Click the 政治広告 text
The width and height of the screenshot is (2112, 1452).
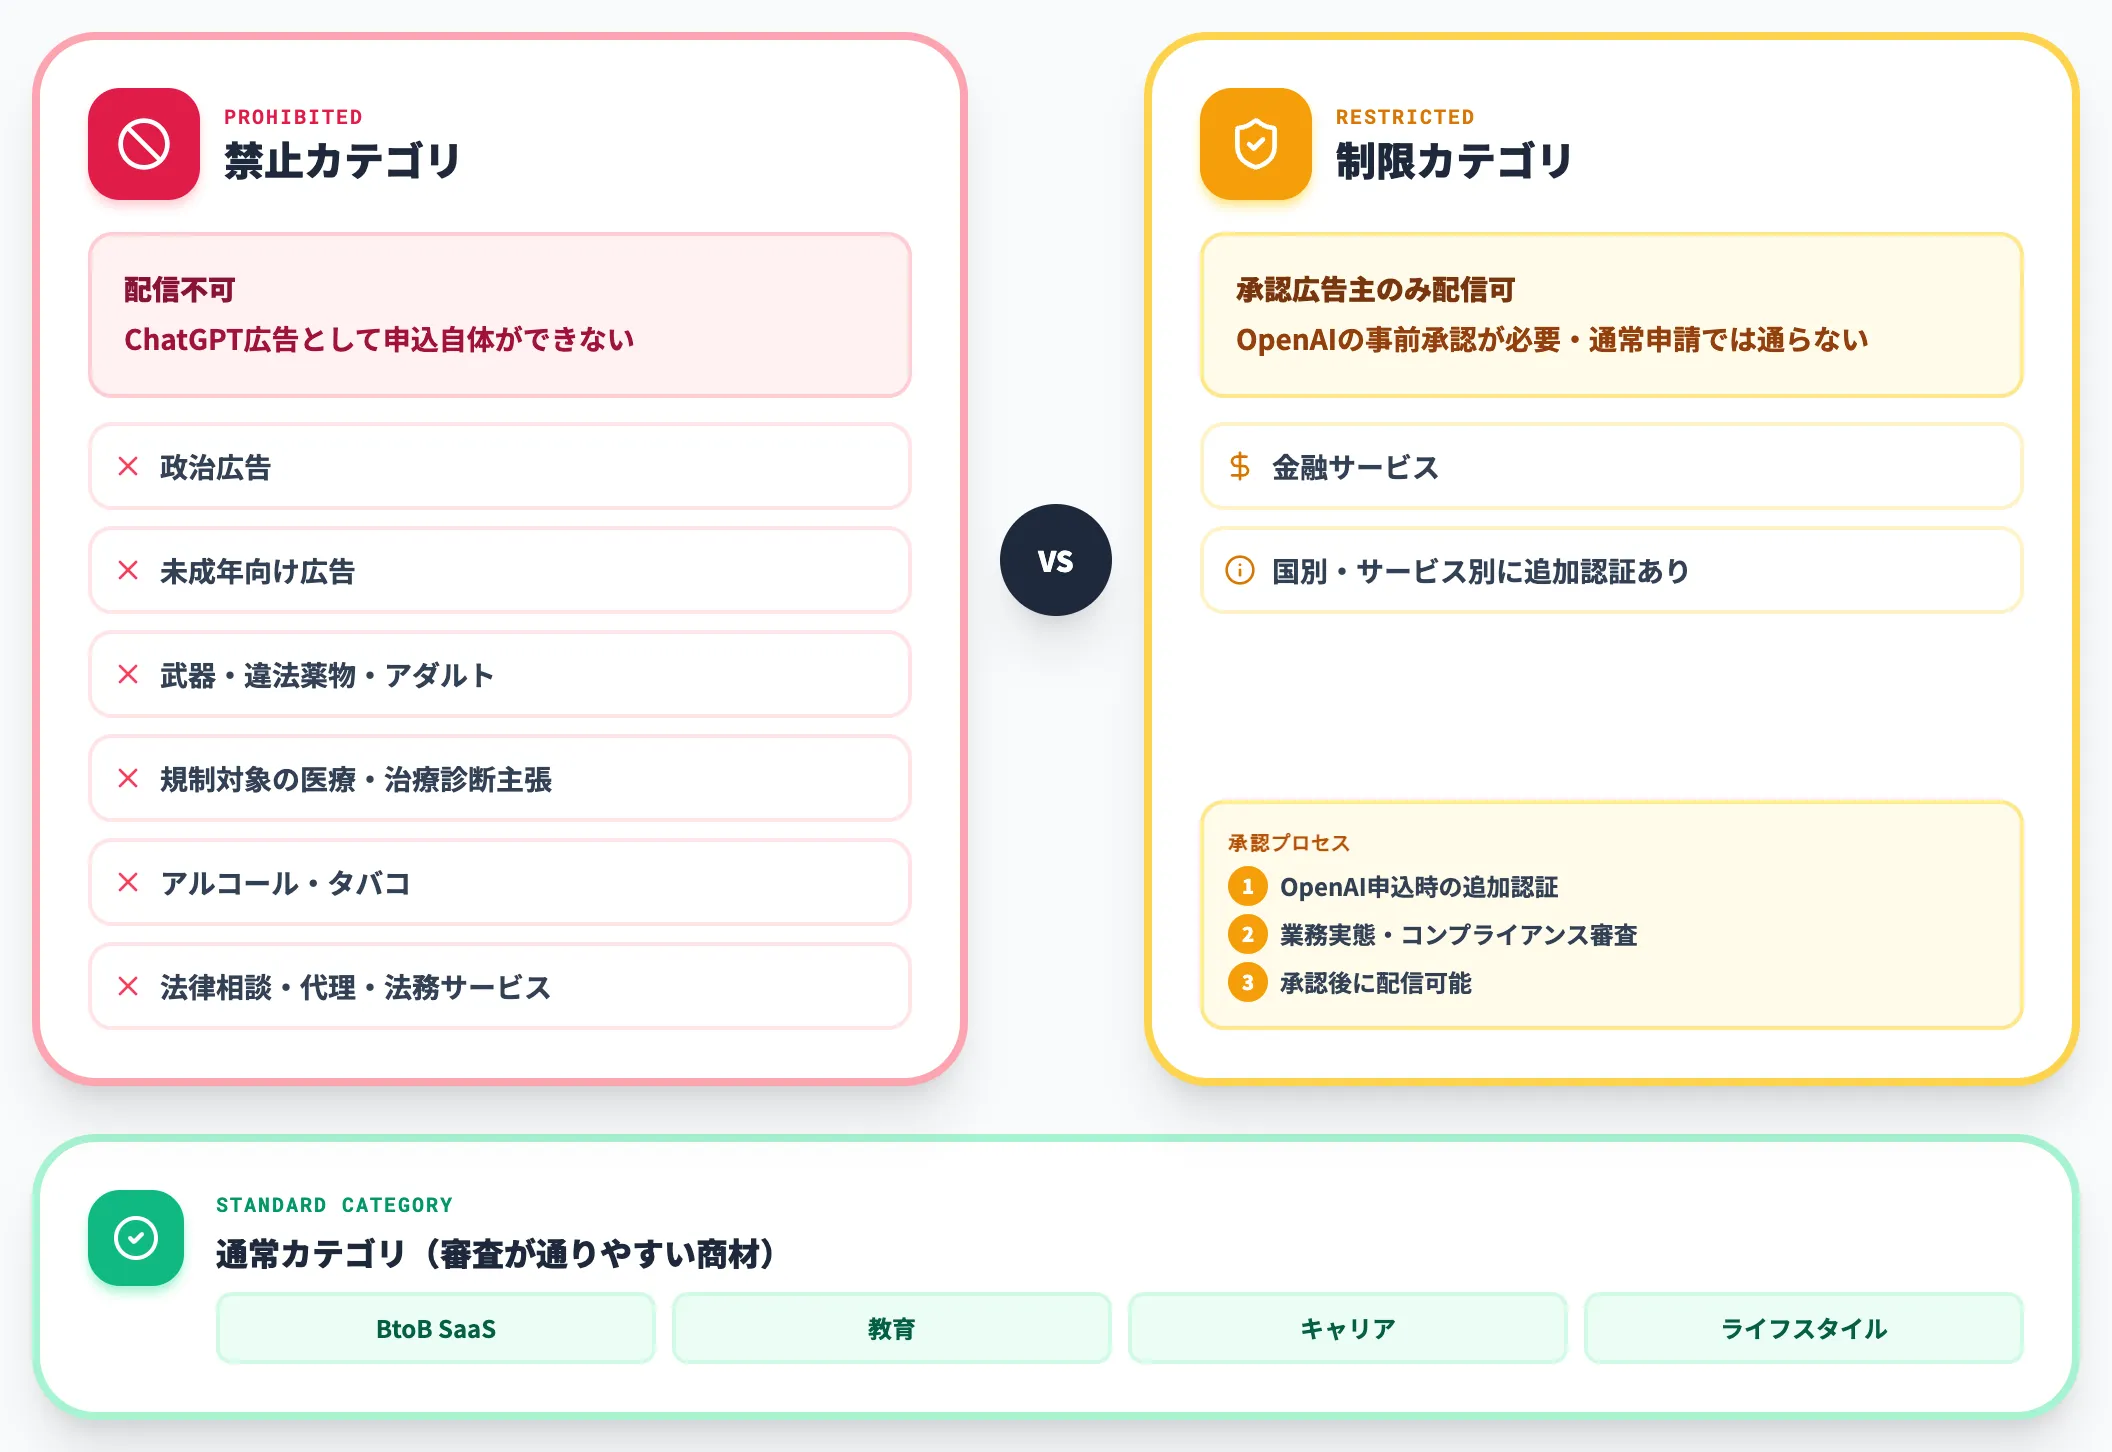(216, 467)
